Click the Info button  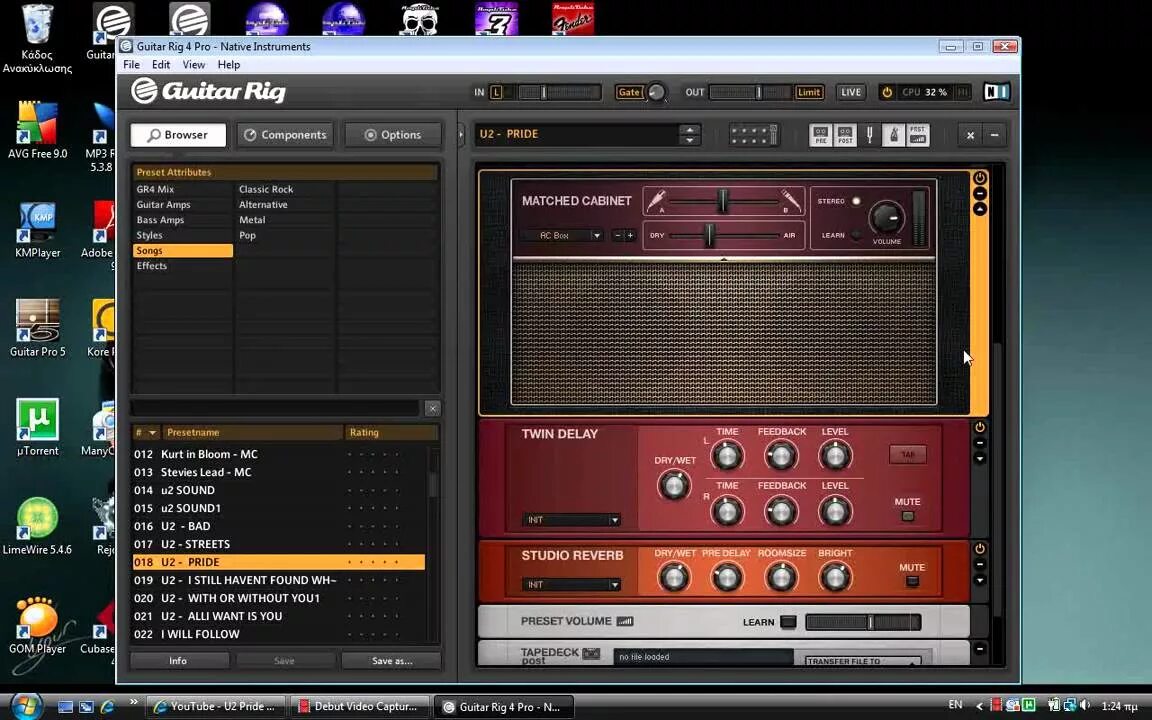click(x=178, y=660)
